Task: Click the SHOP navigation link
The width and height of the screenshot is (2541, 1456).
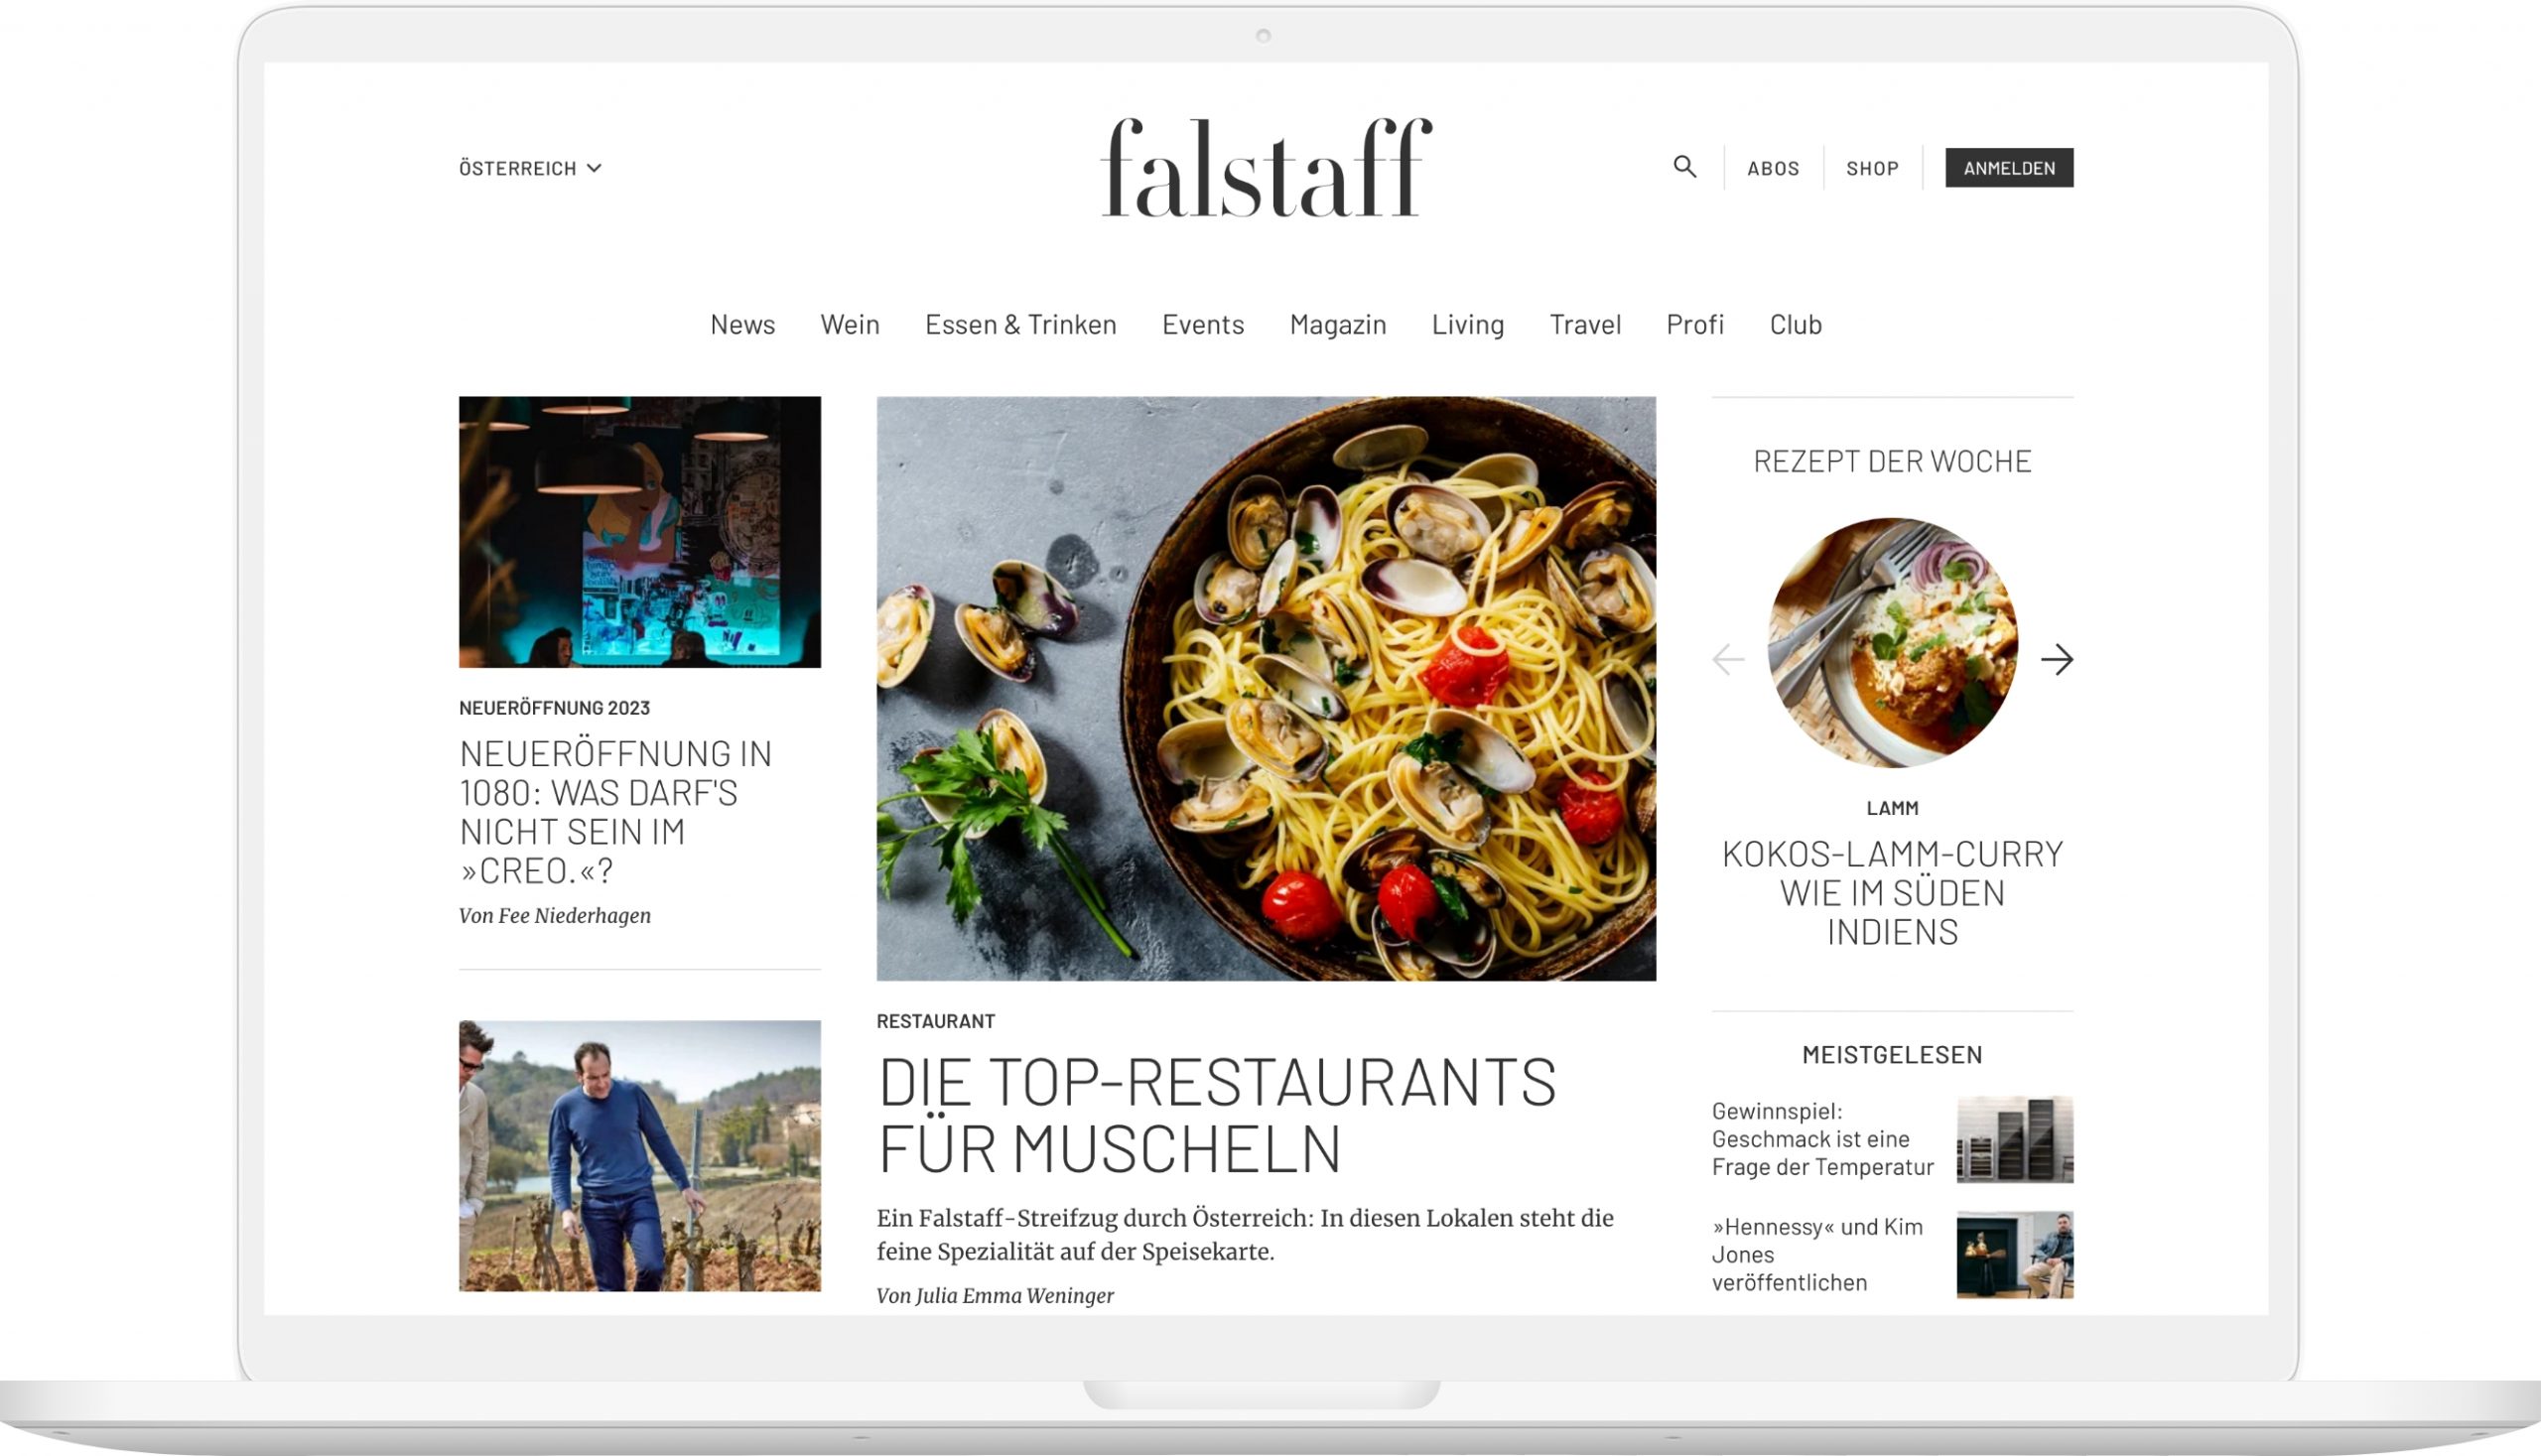Action: [1871, 168]
